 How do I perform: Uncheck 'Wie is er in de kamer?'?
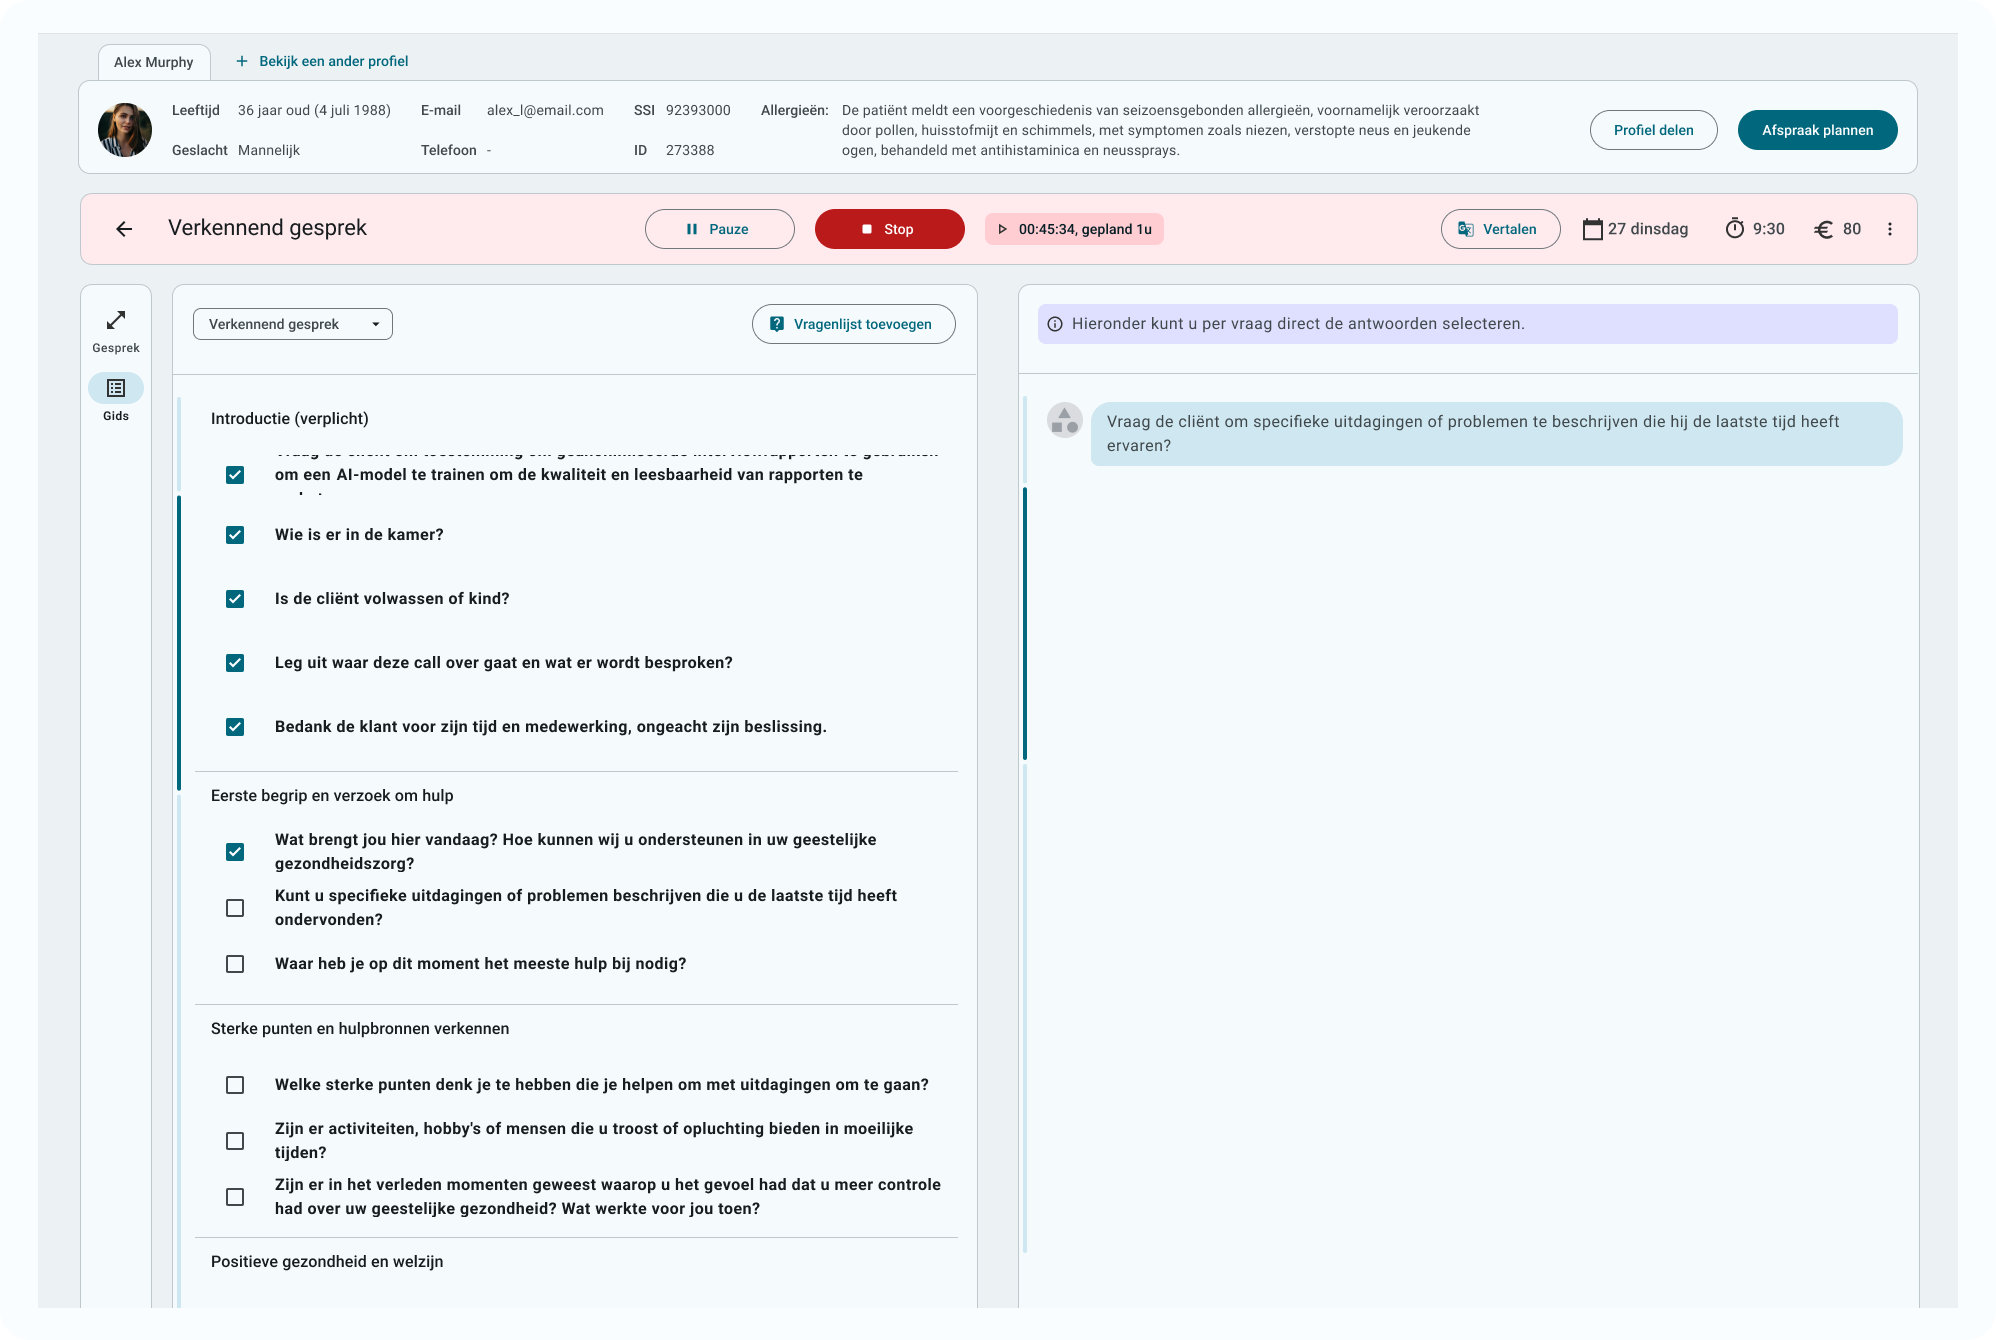point(235,535)
